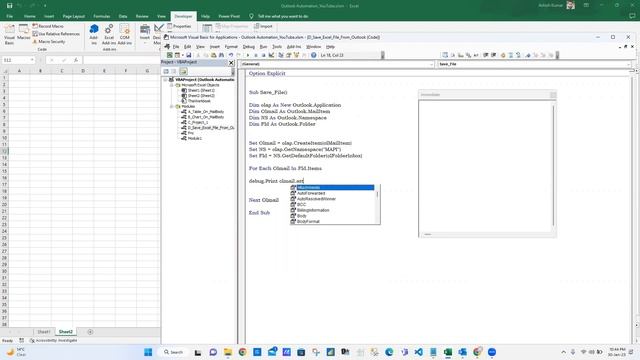Run the macro with Run Sub icon

(248, 55)
